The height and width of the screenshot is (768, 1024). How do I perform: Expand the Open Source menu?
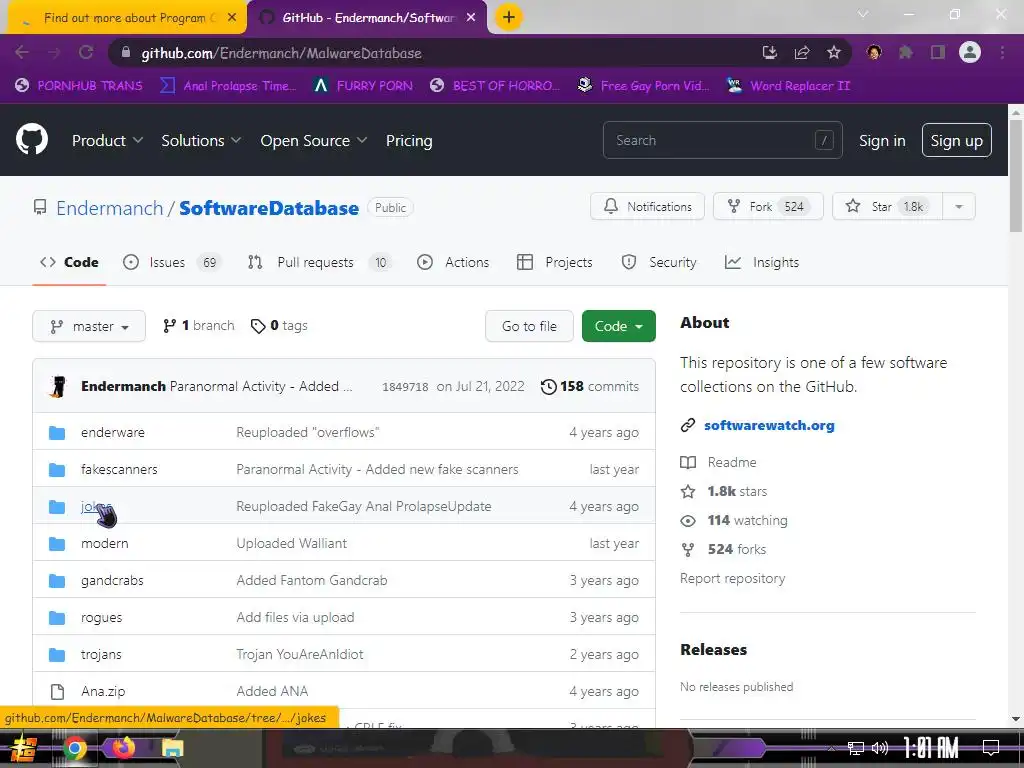click(x=313, y=140)
